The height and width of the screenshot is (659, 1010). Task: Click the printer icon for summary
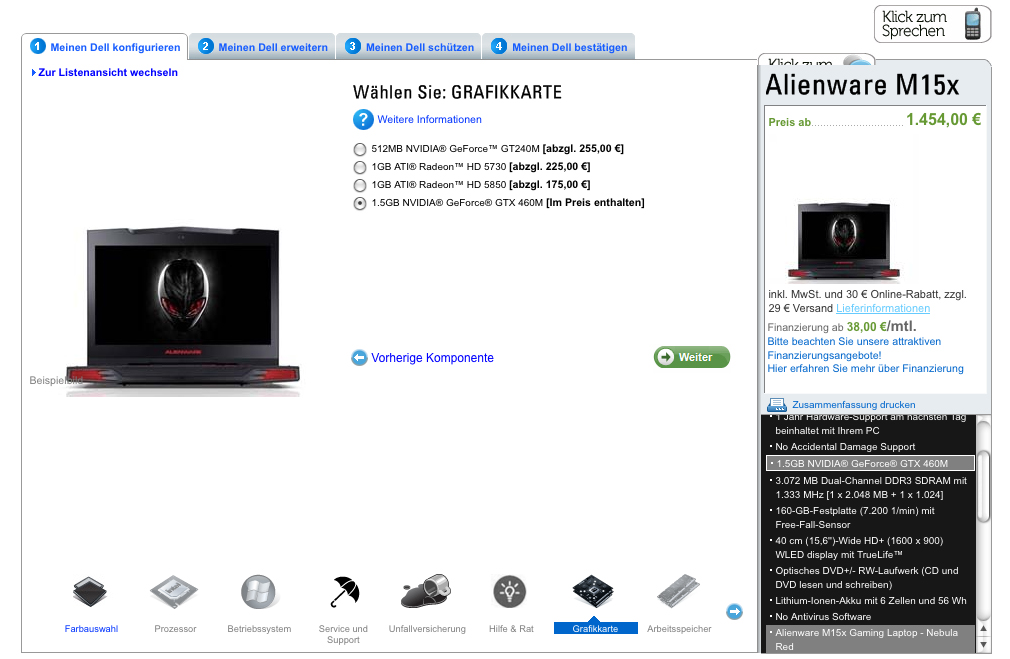(x=777, y=405)
